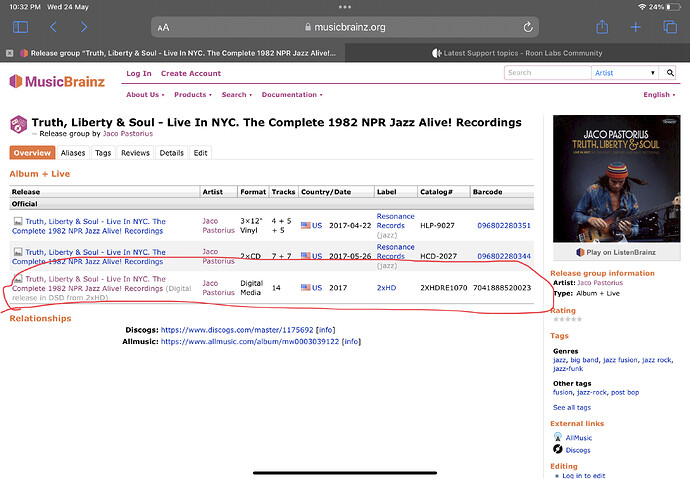Click the post bop tag

pyautogui.click(x=625, y=392)
